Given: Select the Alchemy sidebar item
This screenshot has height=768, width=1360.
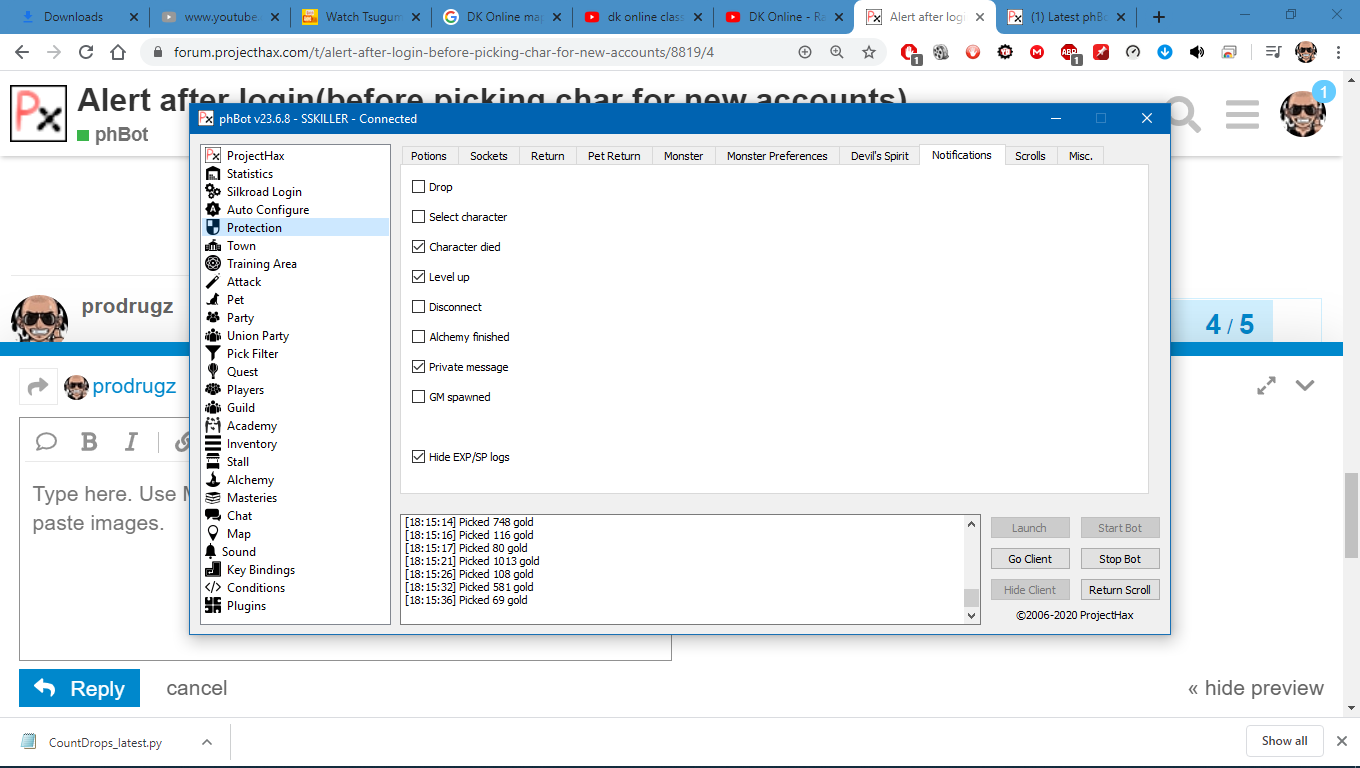Looking at the screenshot, I should (250, 480).
